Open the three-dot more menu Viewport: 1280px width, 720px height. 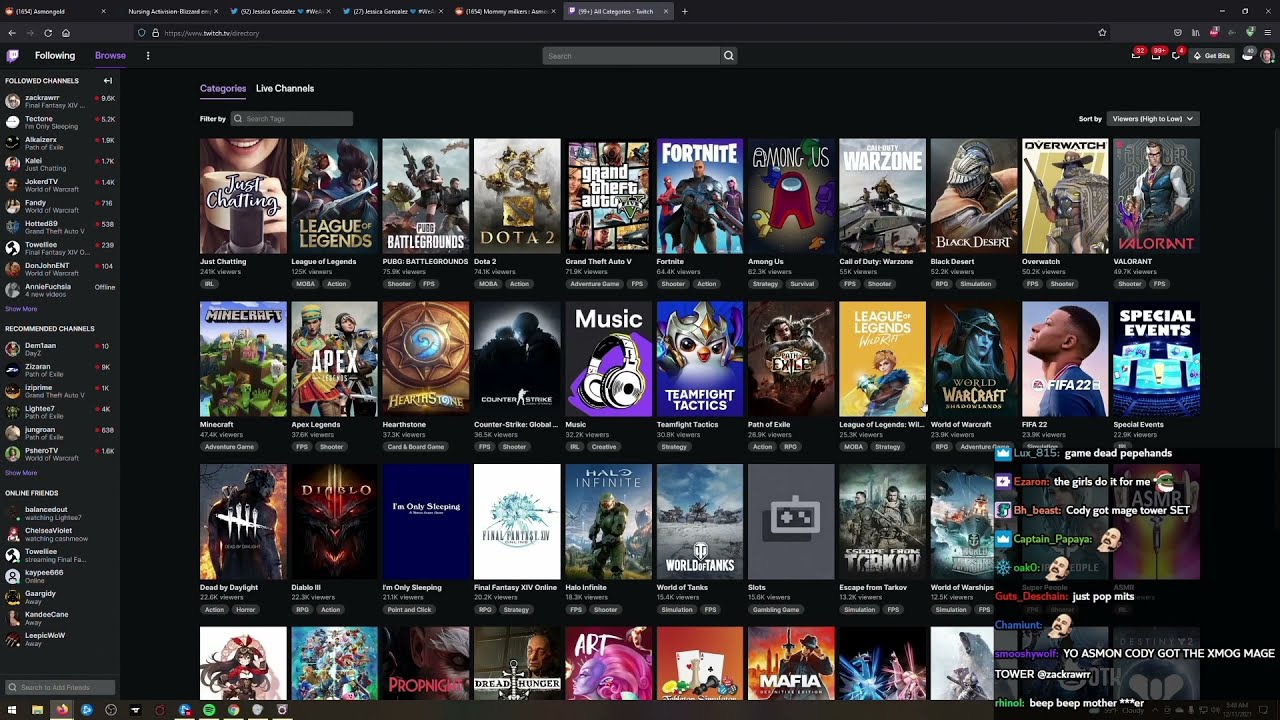coord(148,56)
